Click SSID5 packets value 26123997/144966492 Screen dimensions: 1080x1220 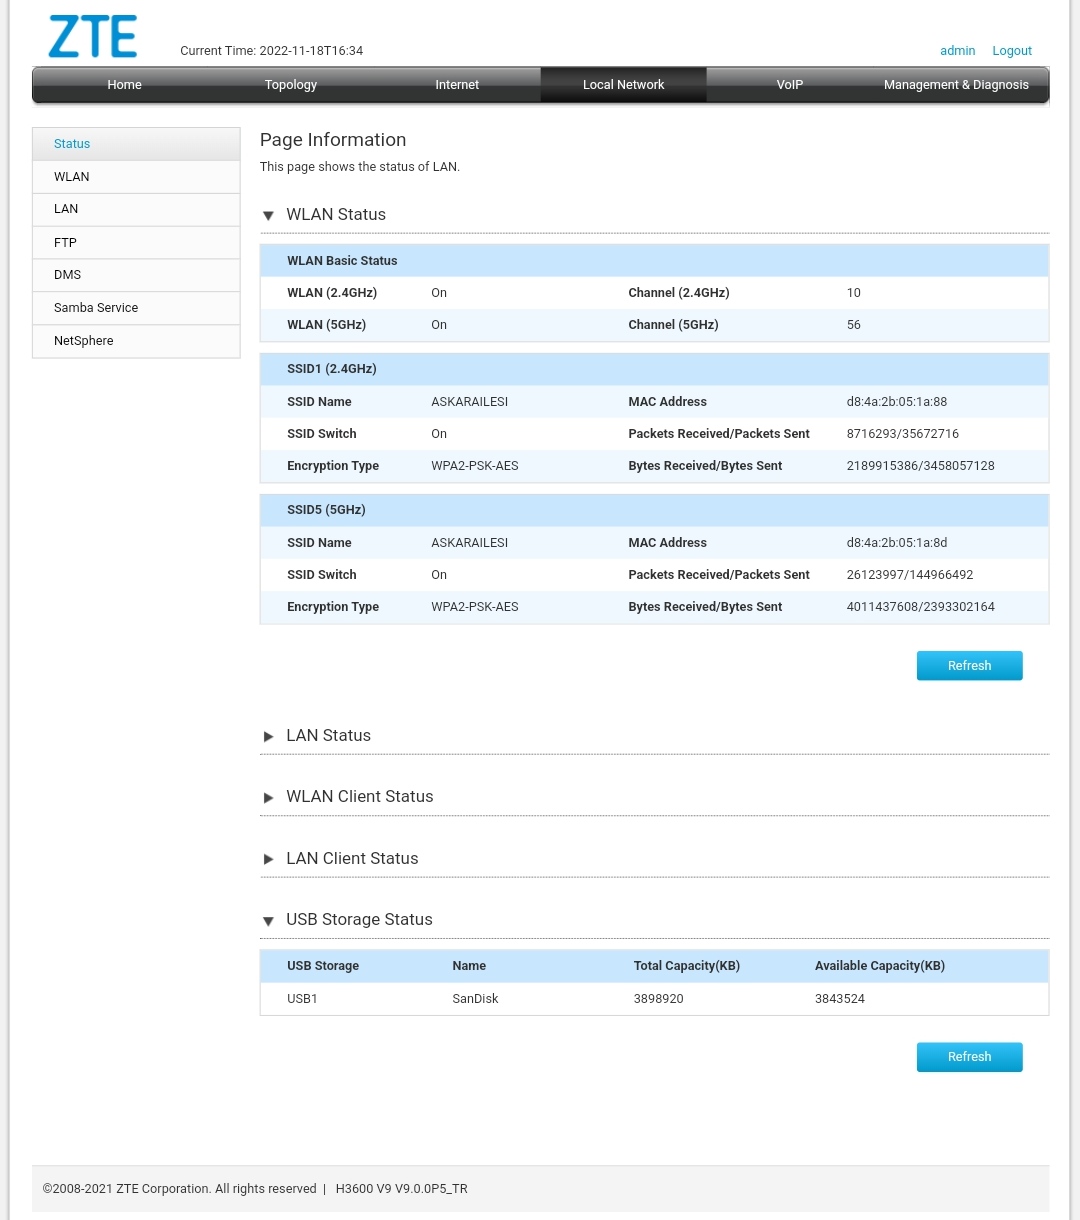coord(909,575)
